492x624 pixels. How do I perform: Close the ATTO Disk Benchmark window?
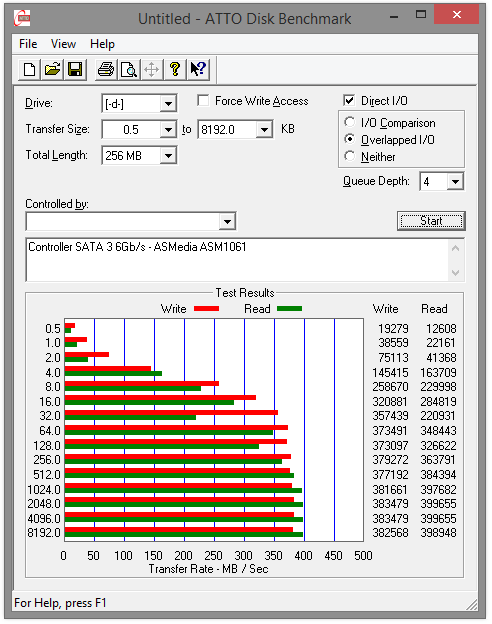pos(457,15)
